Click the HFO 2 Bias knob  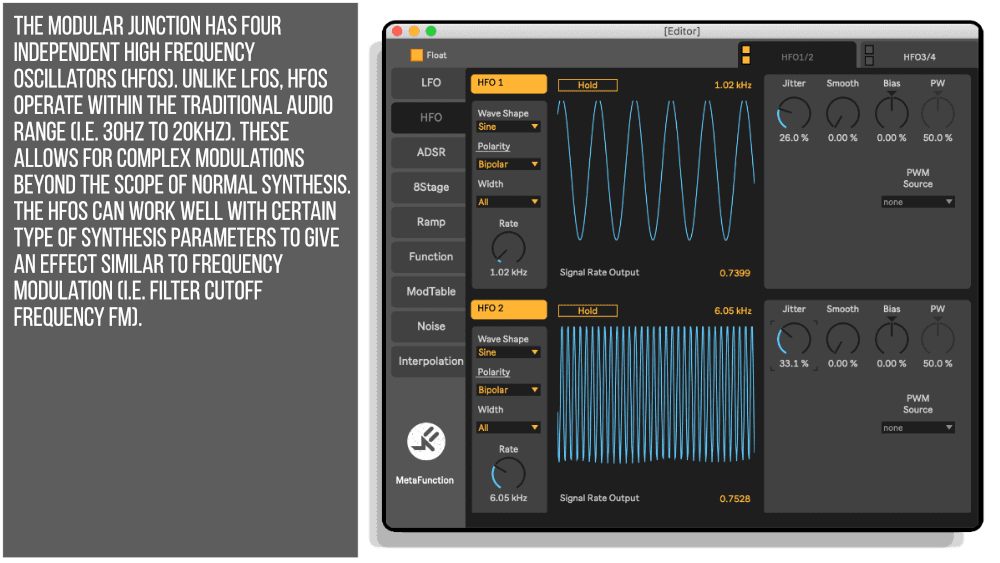tap(891, 339)
